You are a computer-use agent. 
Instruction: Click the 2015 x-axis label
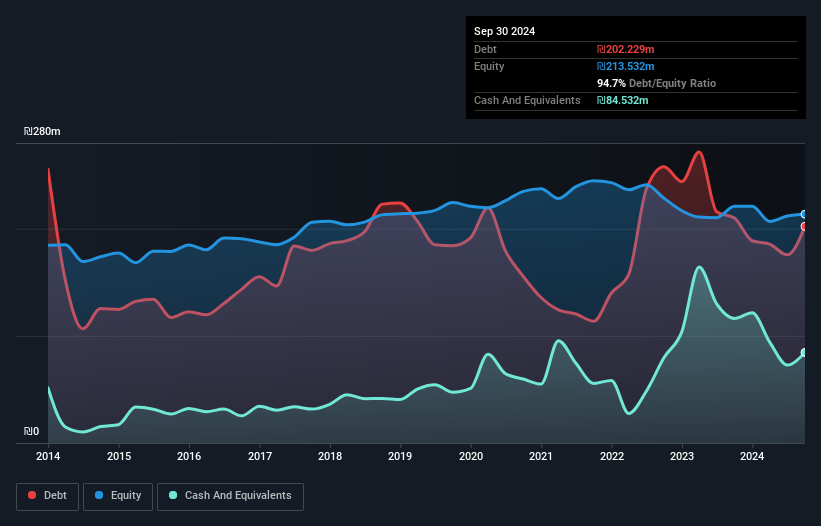(119, 456)
